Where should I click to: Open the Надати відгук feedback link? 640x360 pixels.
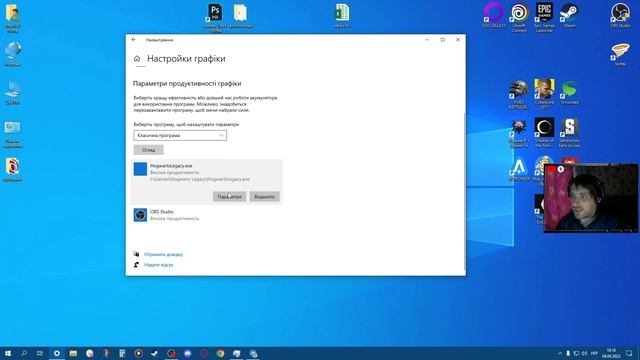point(158,265)
